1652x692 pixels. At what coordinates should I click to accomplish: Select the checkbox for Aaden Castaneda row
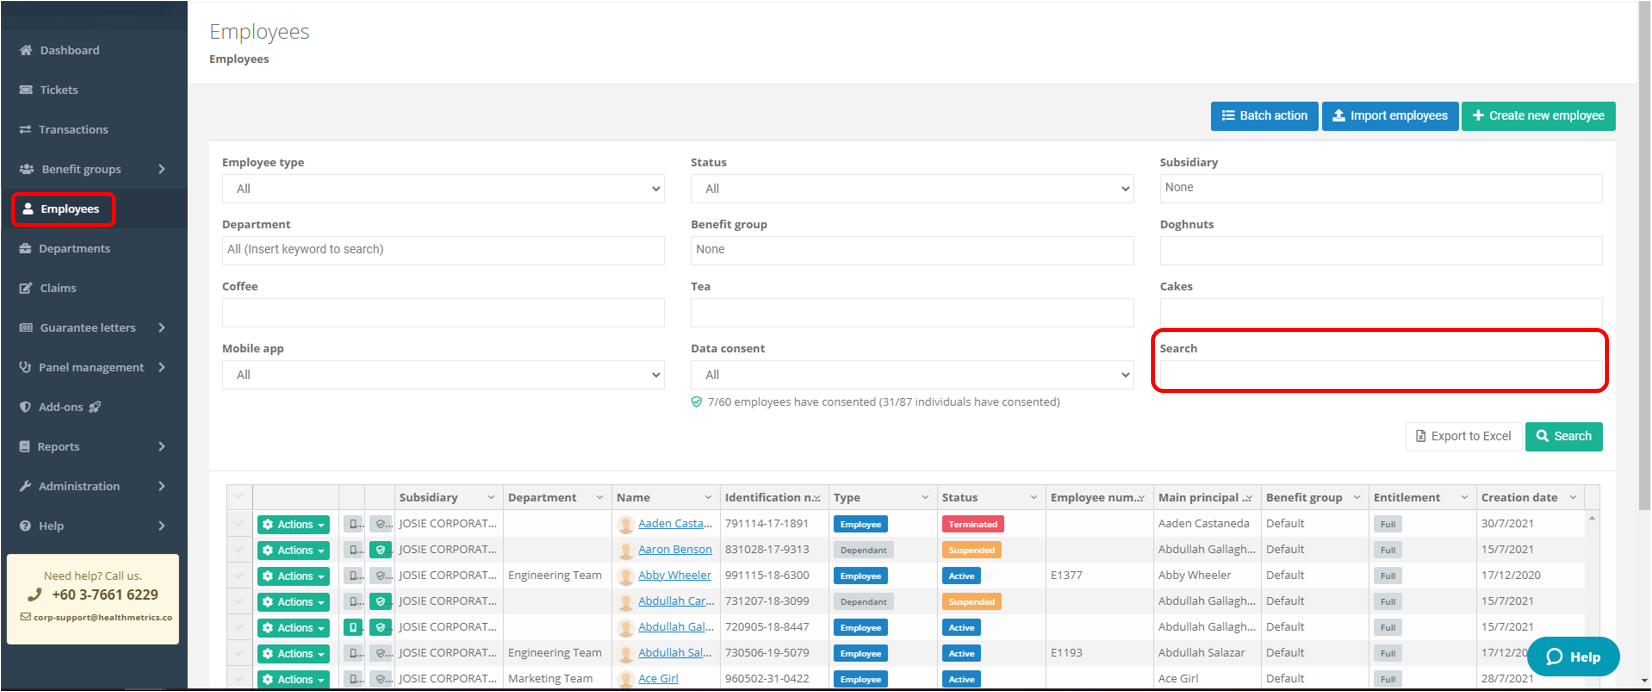coord(239,524)
